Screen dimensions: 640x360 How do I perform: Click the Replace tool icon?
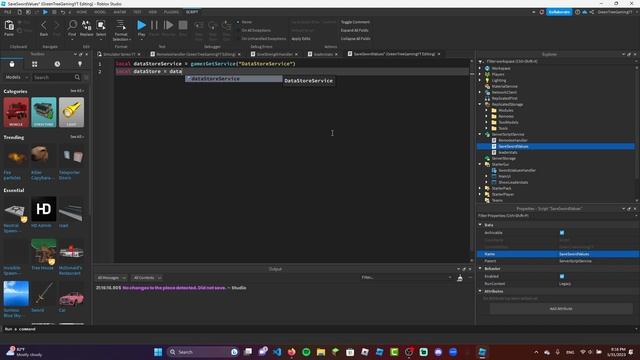(x=87, y=25)
